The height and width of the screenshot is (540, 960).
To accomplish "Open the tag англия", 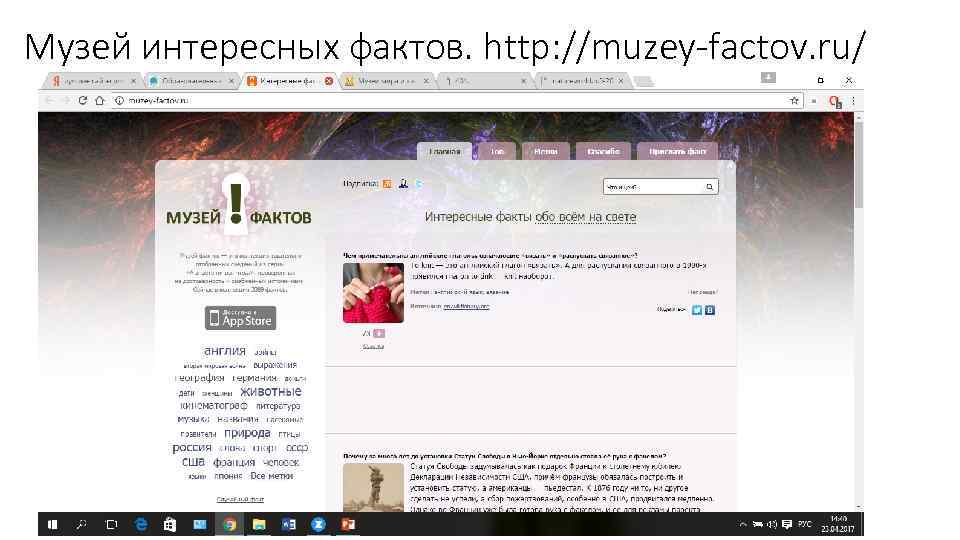I will 225,351.
